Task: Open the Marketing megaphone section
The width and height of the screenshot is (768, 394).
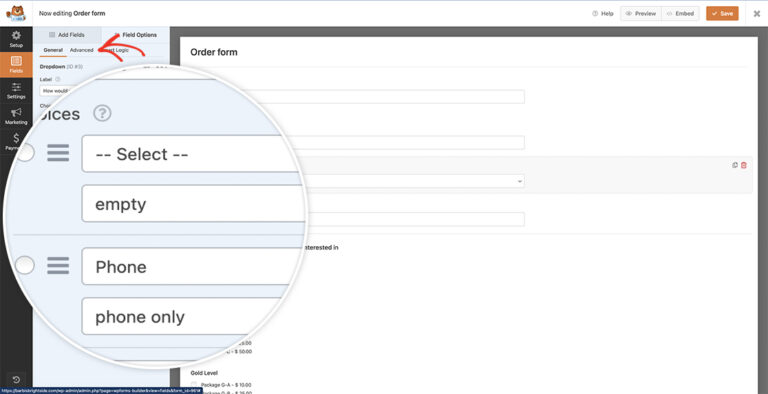Action: pos(16,116)
